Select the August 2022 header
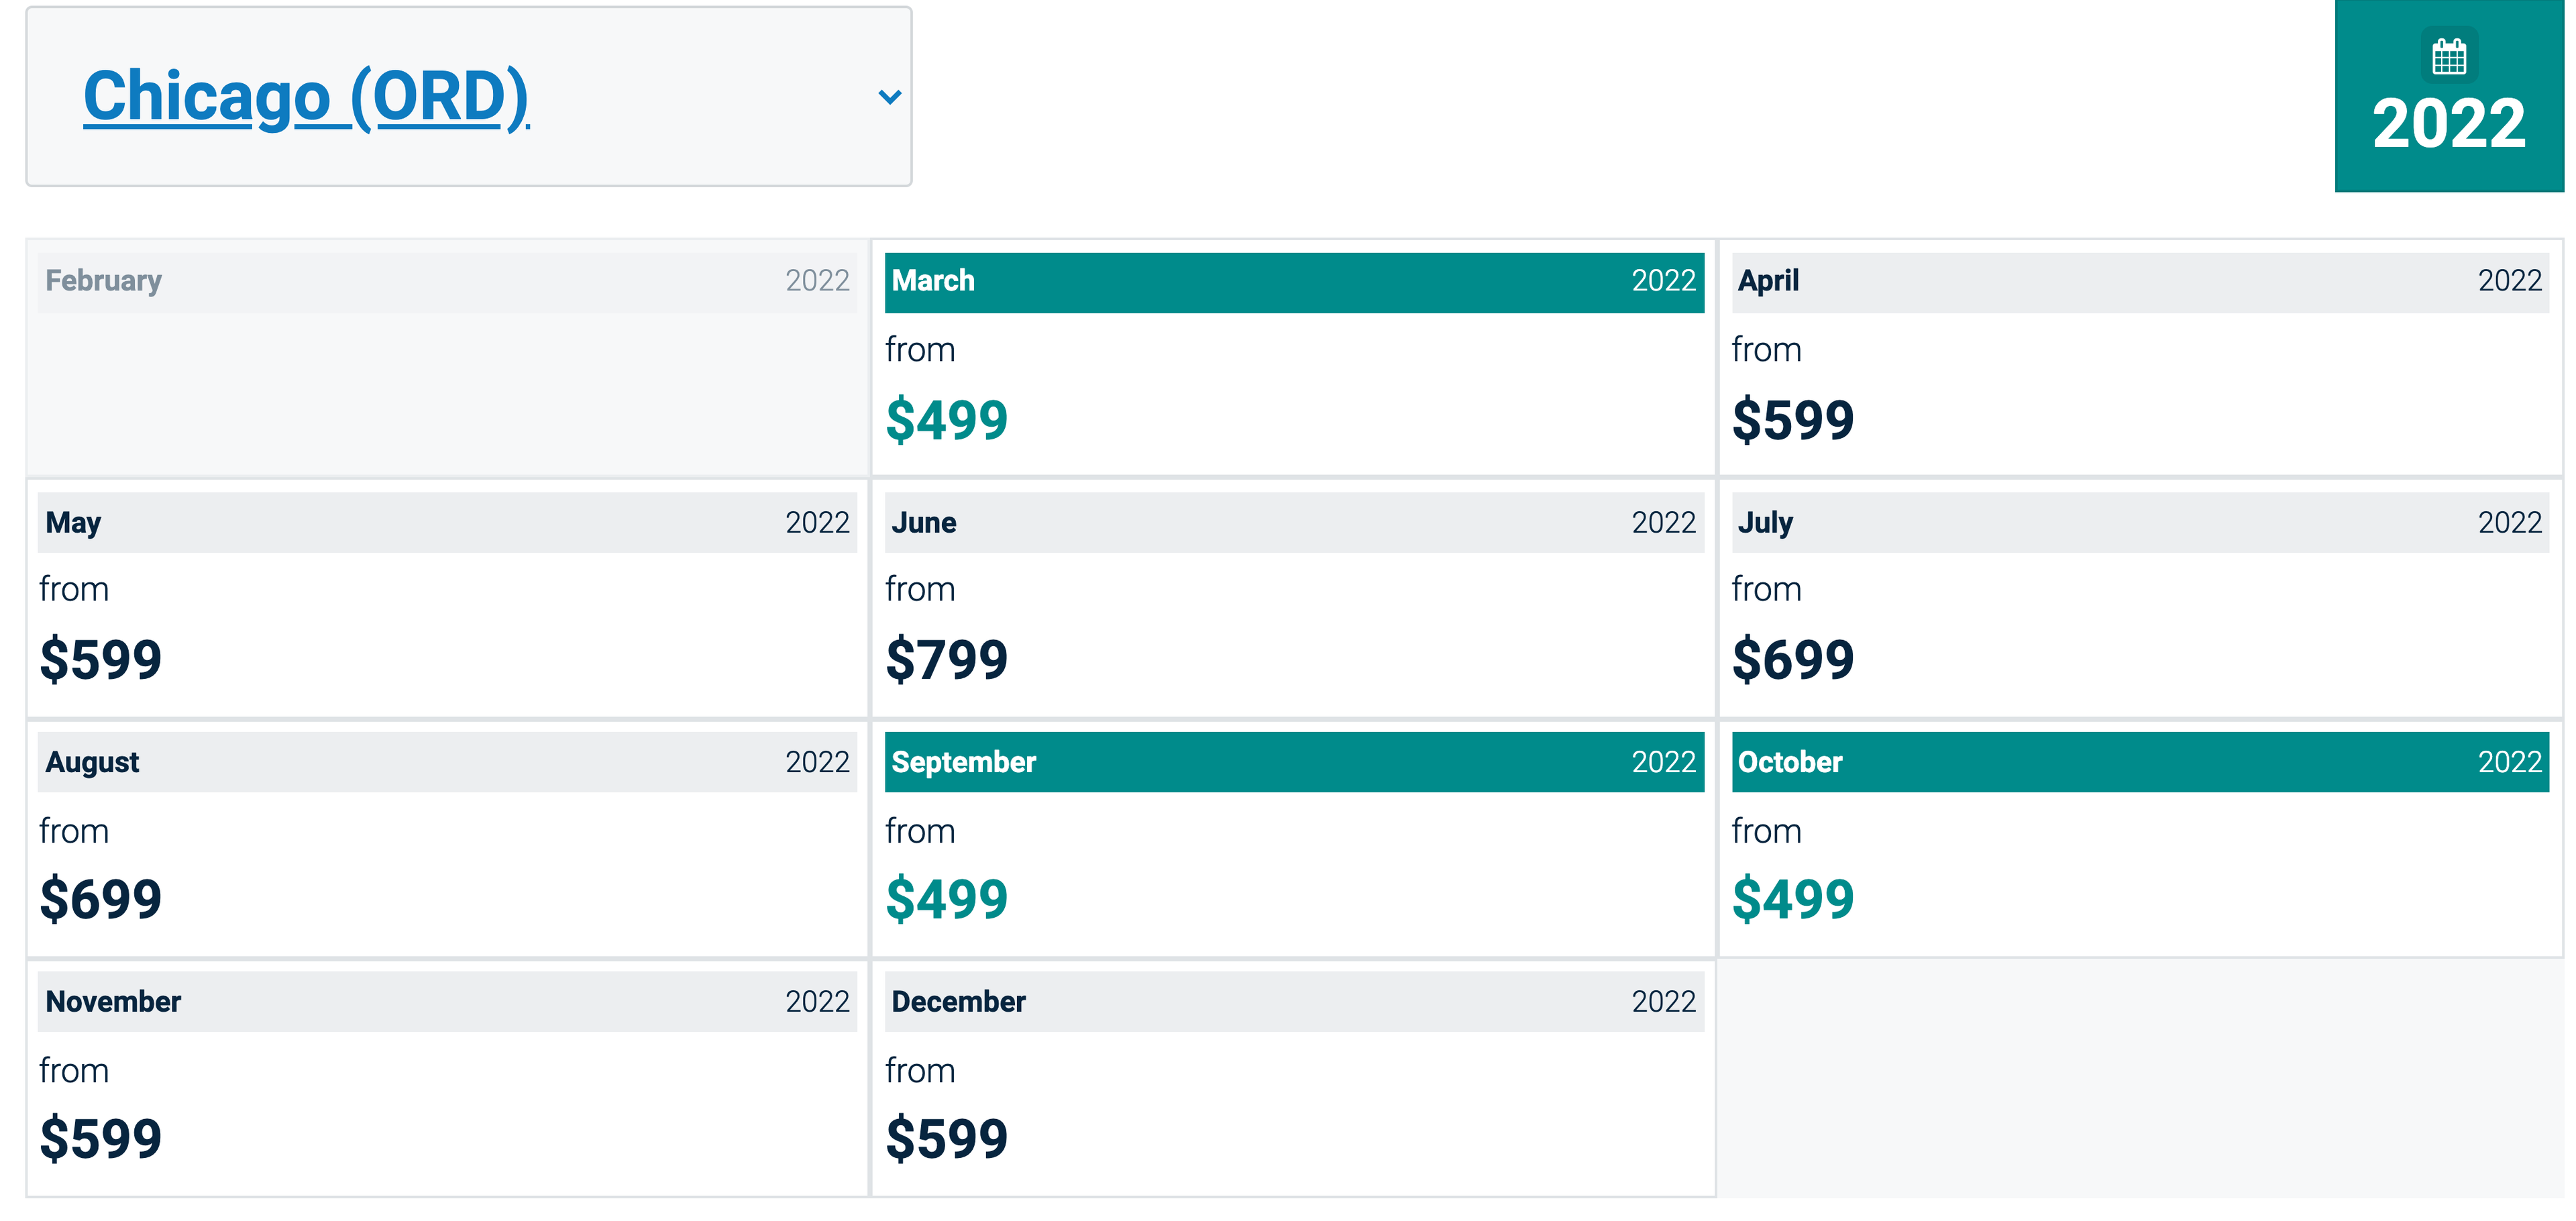Screen dimensions: 2576x1221 [x=447, y=762]
